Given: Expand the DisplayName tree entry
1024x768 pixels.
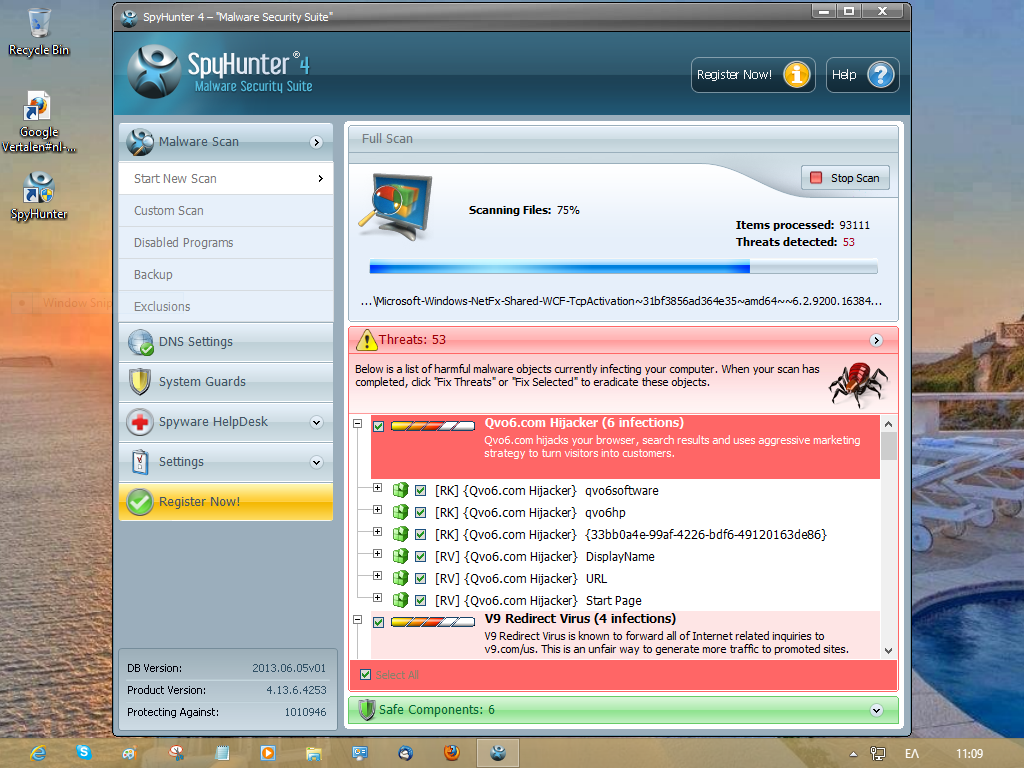Looking at the screenshot, I should coord(377,554).
